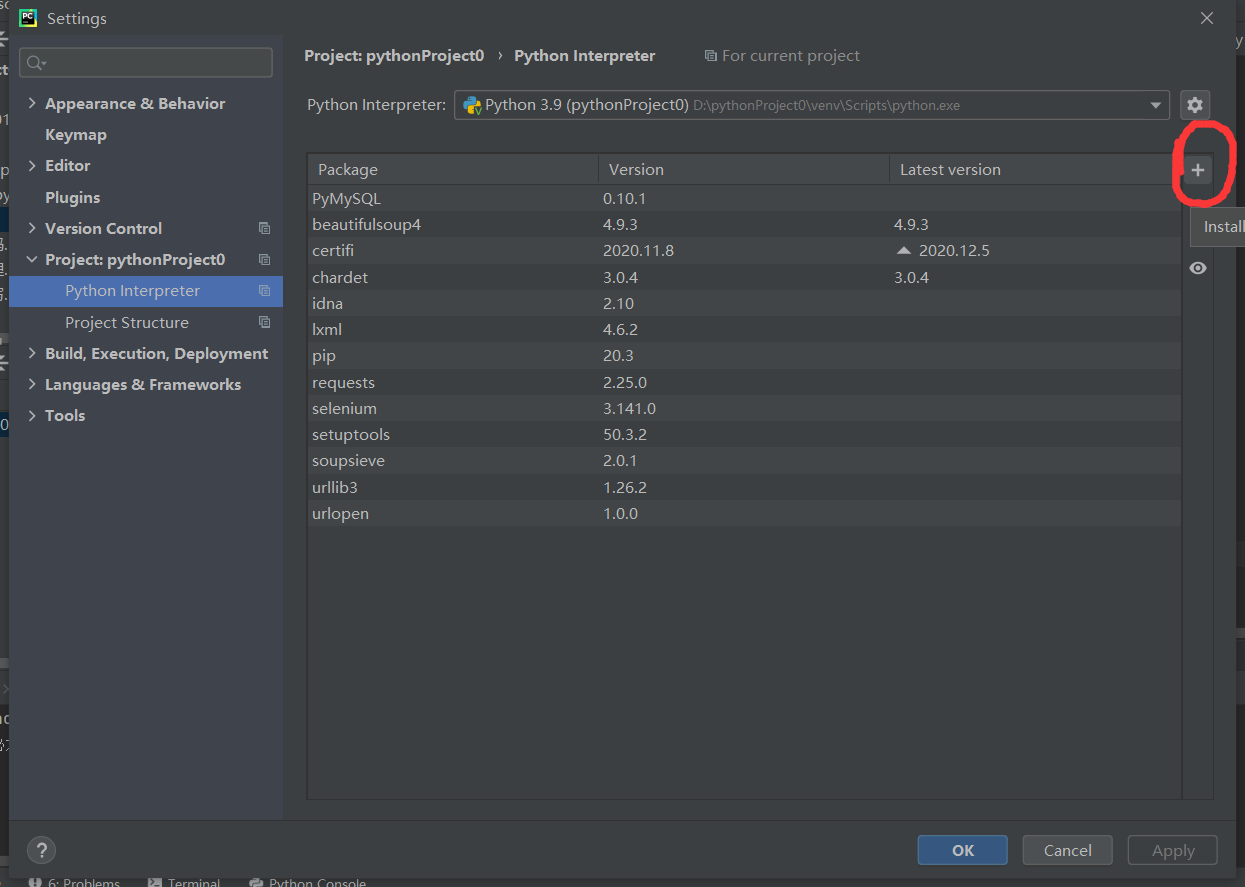Click Project: pythonProject0 breadcrumb link
The image size is (1245, 887).
394,56
